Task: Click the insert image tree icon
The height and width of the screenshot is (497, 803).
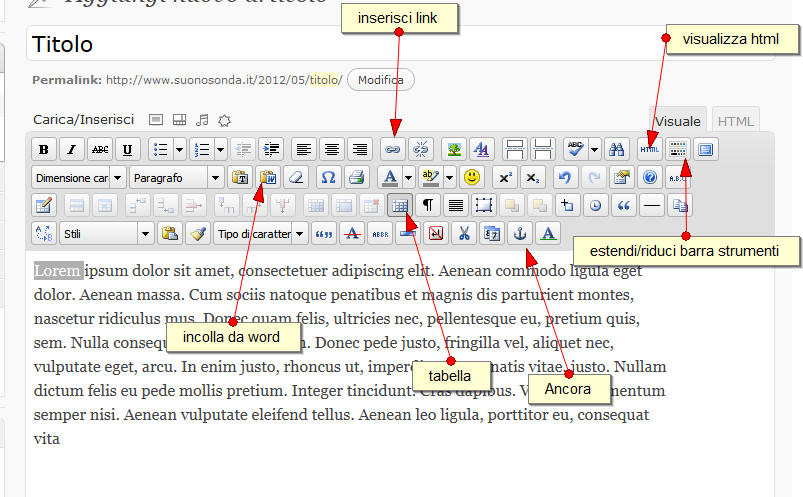Action: point(454,150)
